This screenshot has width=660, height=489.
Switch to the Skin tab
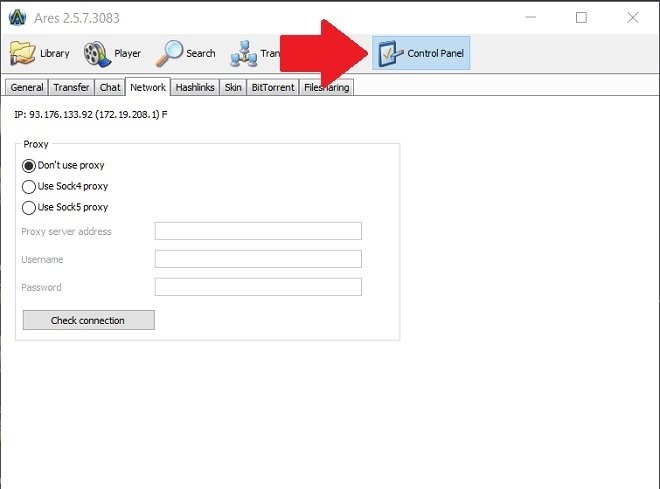[233, 88]
